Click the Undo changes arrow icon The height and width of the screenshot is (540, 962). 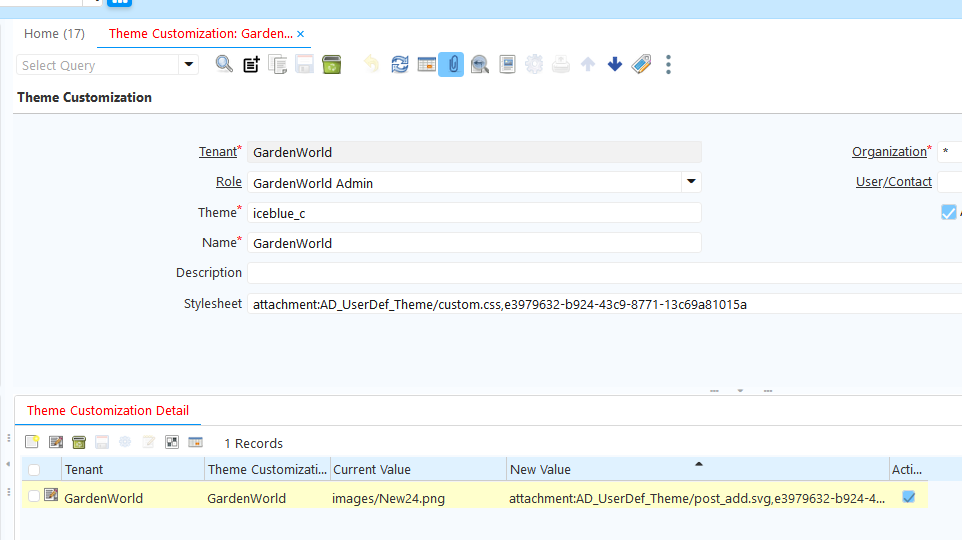tap(371, 64)
